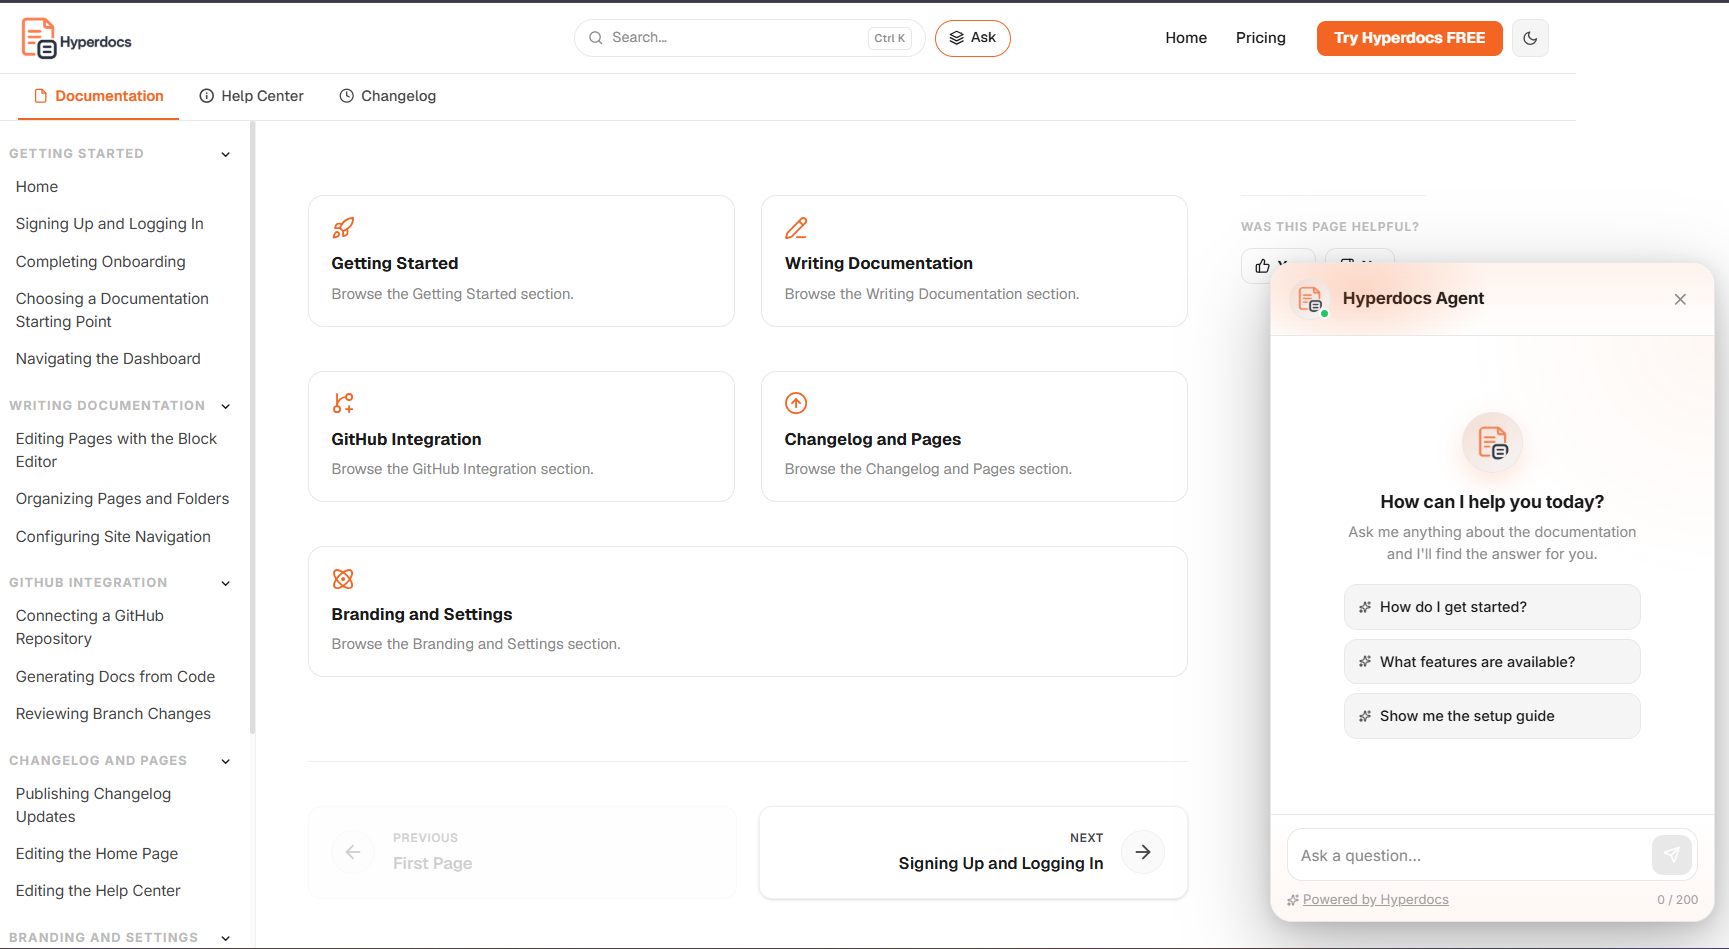Go to next page Signing Up and Logging In

pyautogui.click(x=974, y=852)
